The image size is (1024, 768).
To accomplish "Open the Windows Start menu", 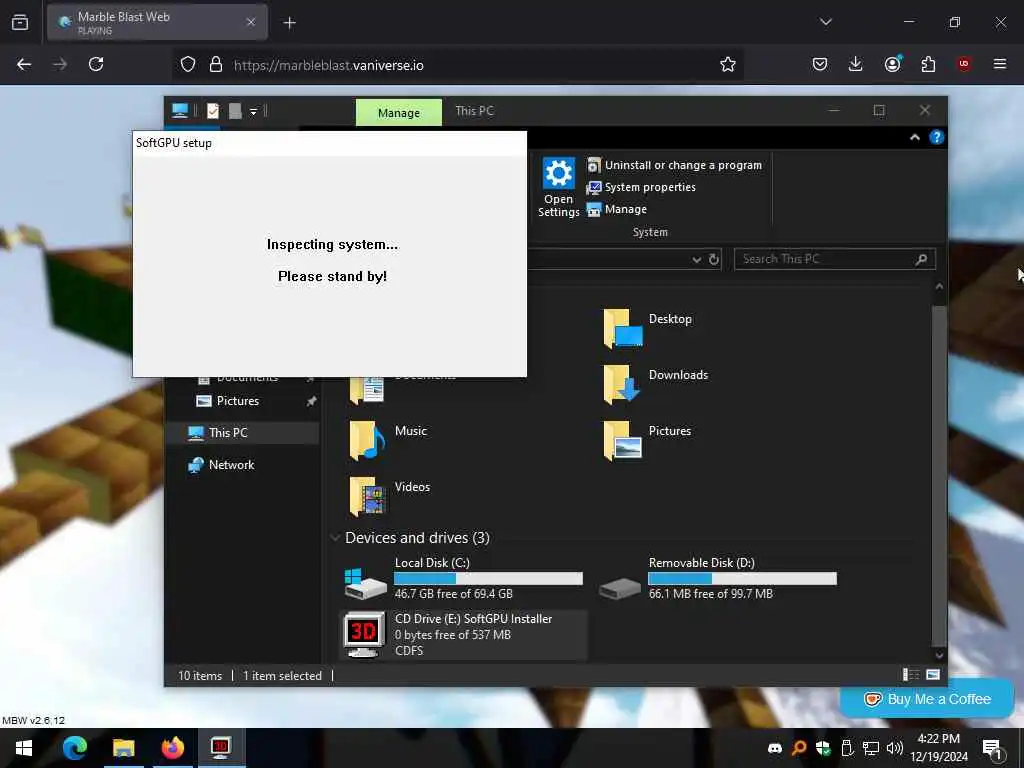I will (24, 748).
